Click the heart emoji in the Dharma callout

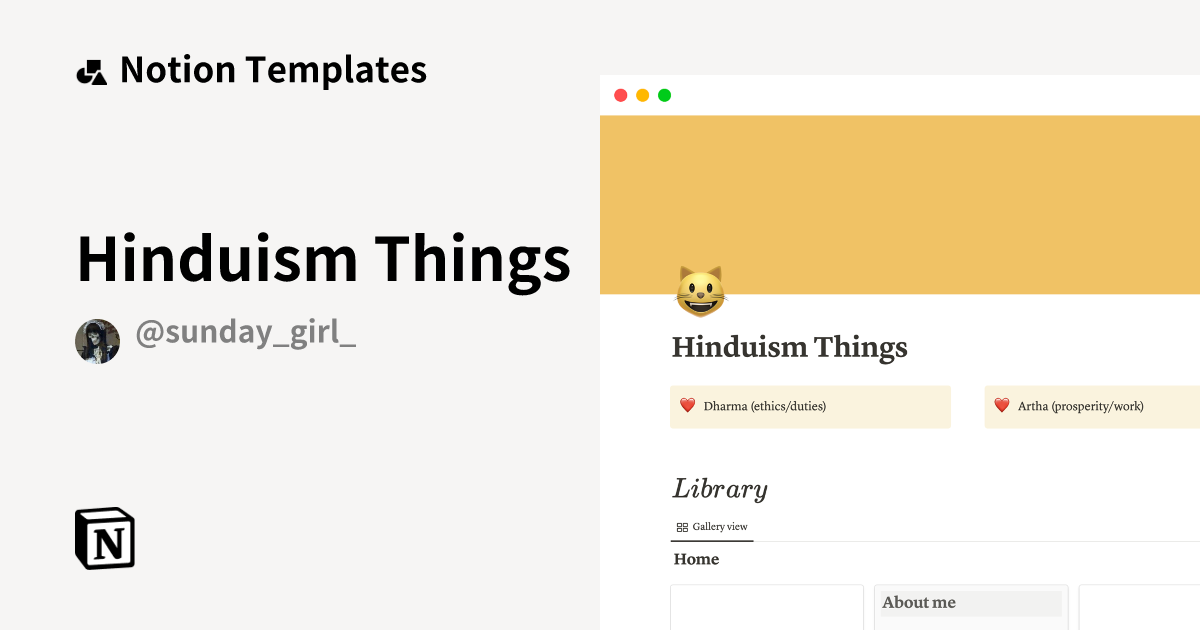point(687,406)
